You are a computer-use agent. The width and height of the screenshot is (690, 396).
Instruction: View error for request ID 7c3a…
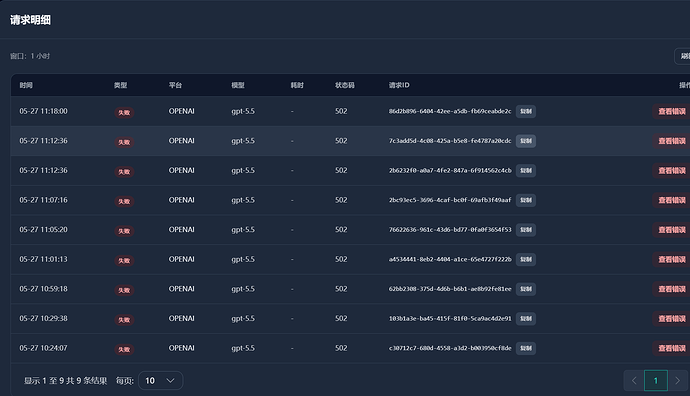pos(672,141)
